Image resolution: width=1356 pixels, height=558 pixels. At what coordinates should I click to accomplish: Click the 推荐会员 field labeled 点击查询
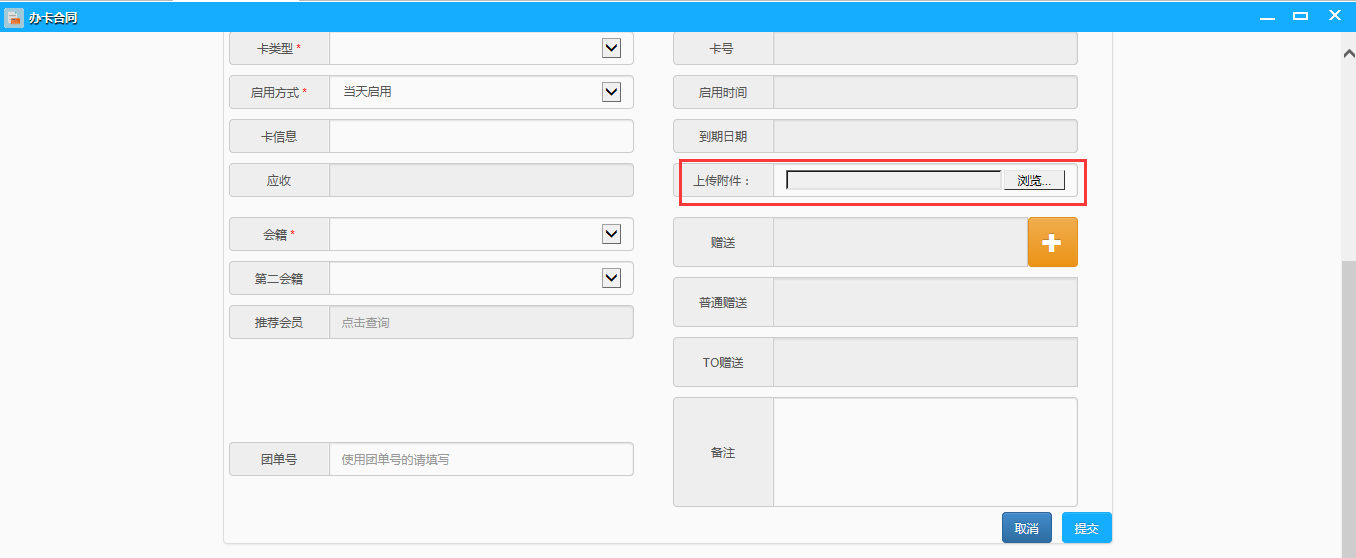[481, 322]
